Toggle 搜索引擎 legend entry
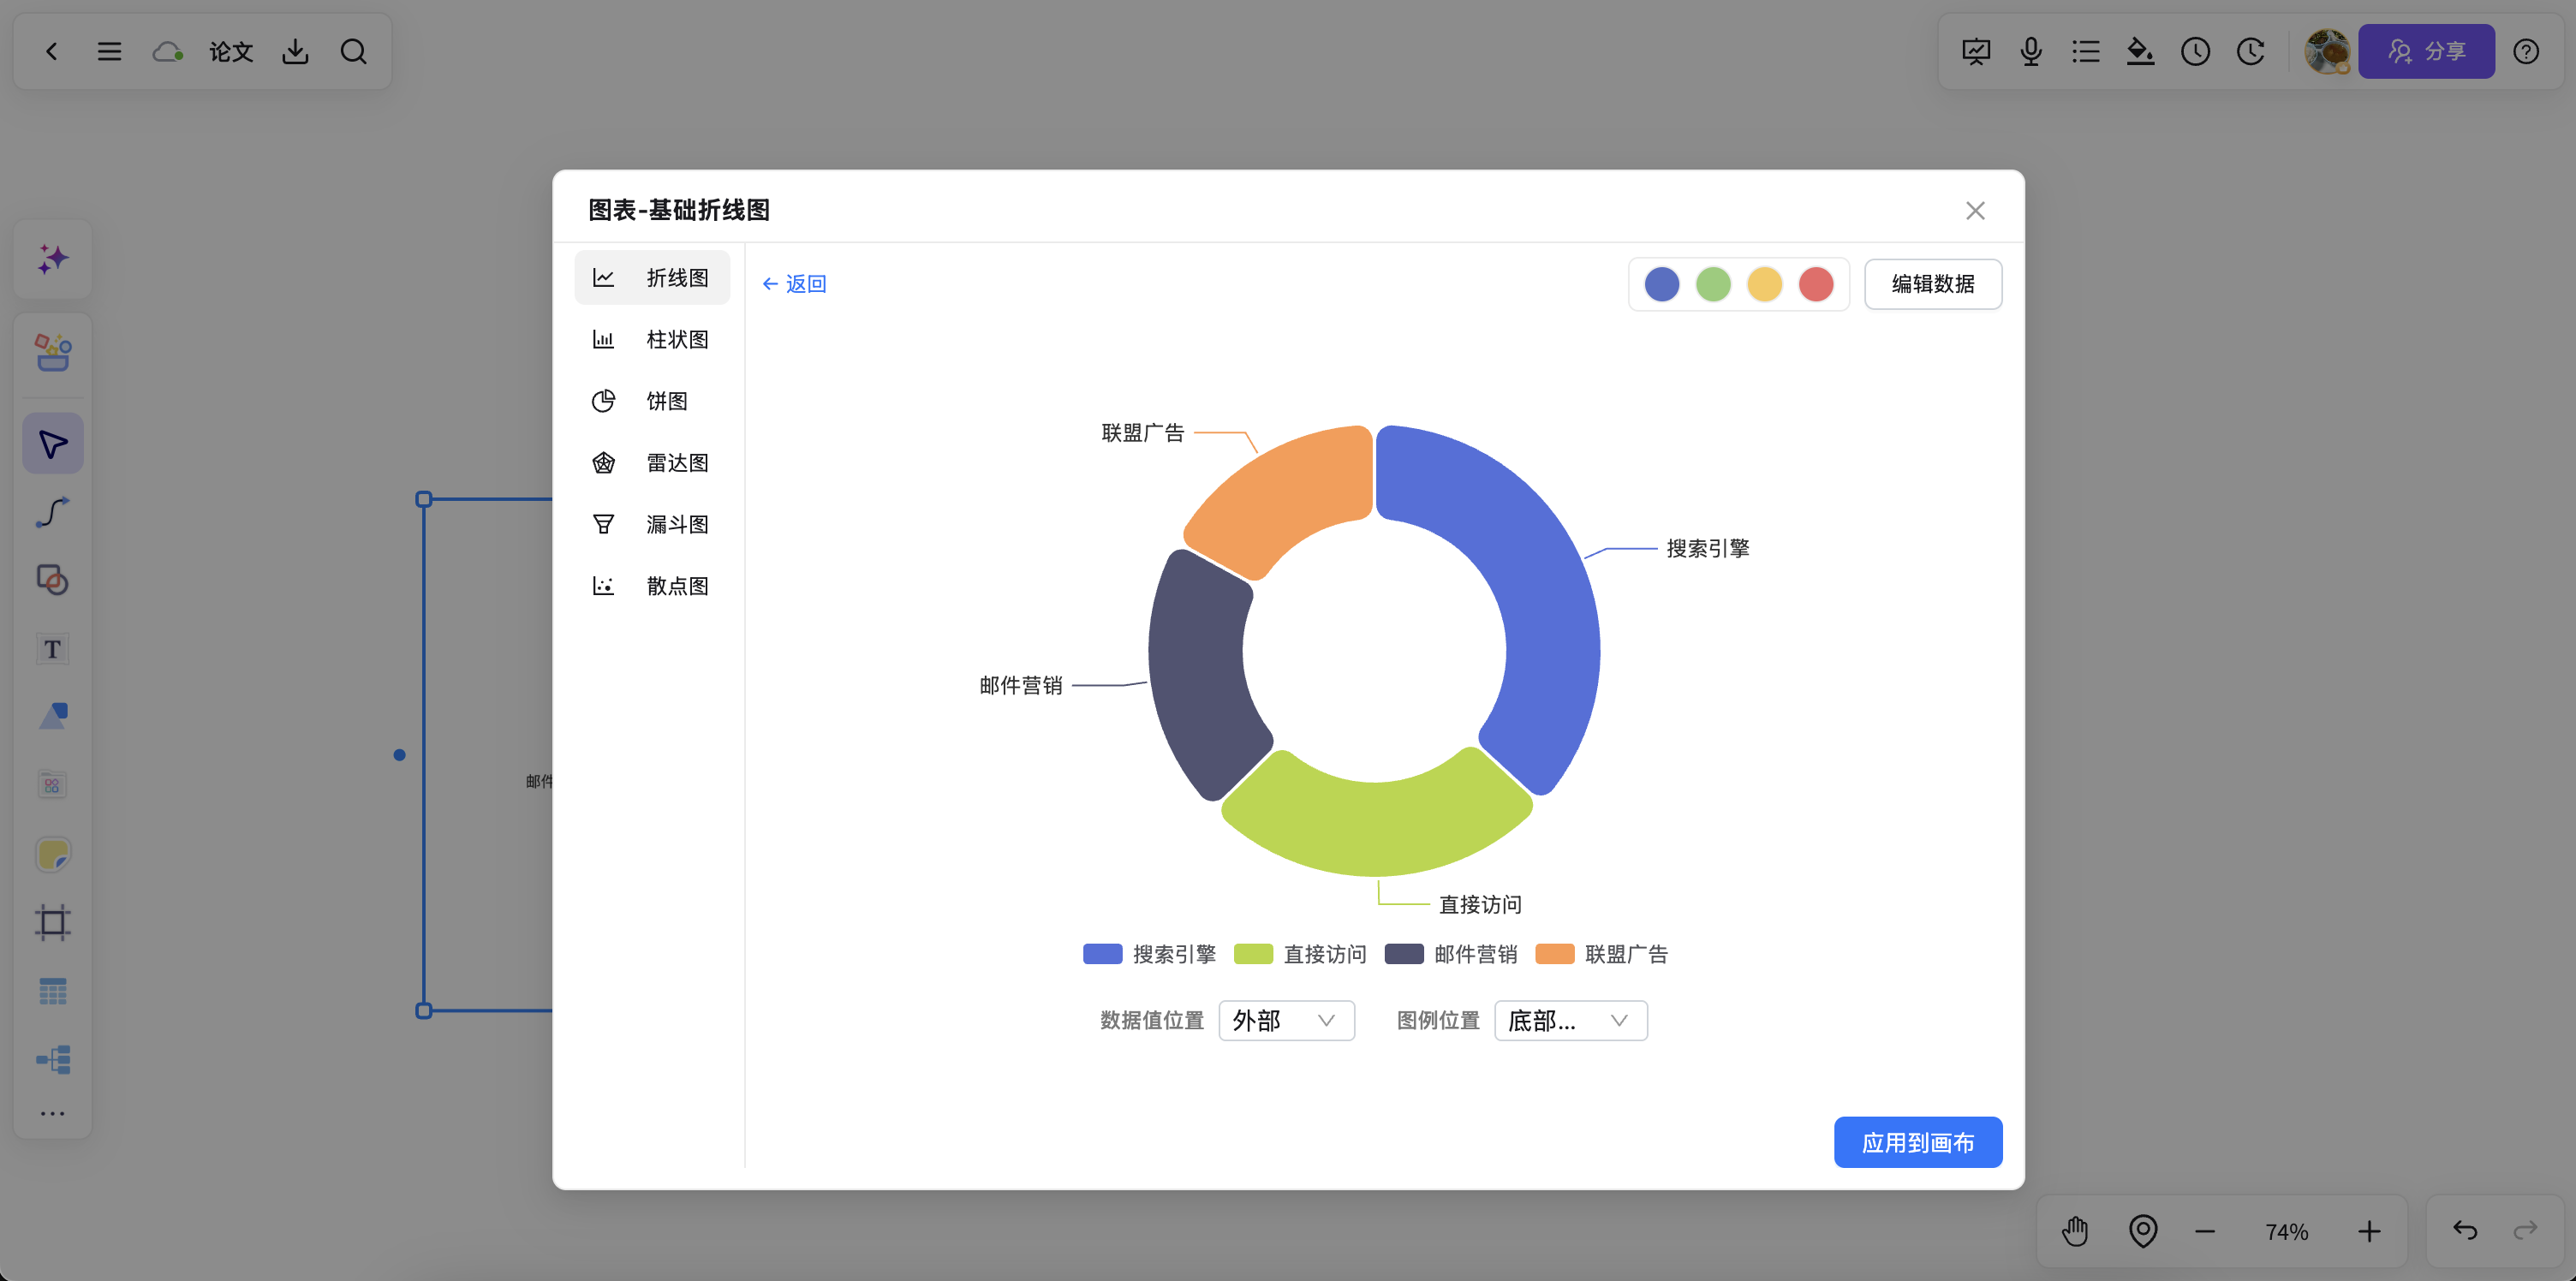The height and width of the screenshot is (1281, 2576). pyautogui.click(x=1149, y=954)
